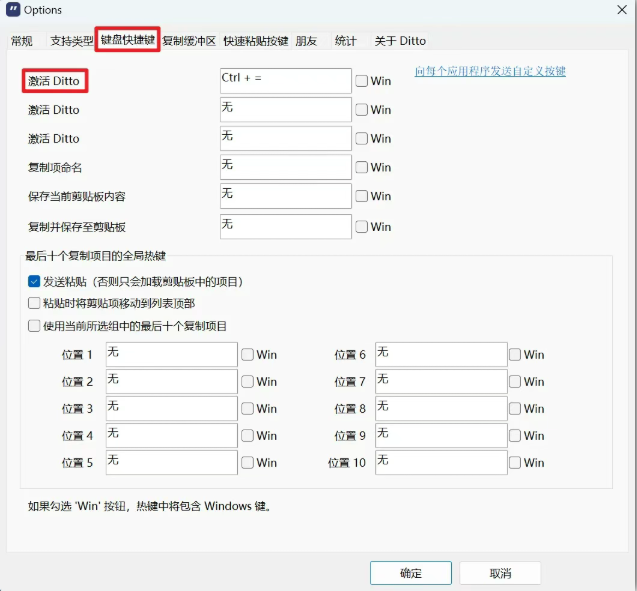Open the 向每个应用程序发送自定义按键 link
This screenshot has height=591, width=637.
(x=490, y=71)
